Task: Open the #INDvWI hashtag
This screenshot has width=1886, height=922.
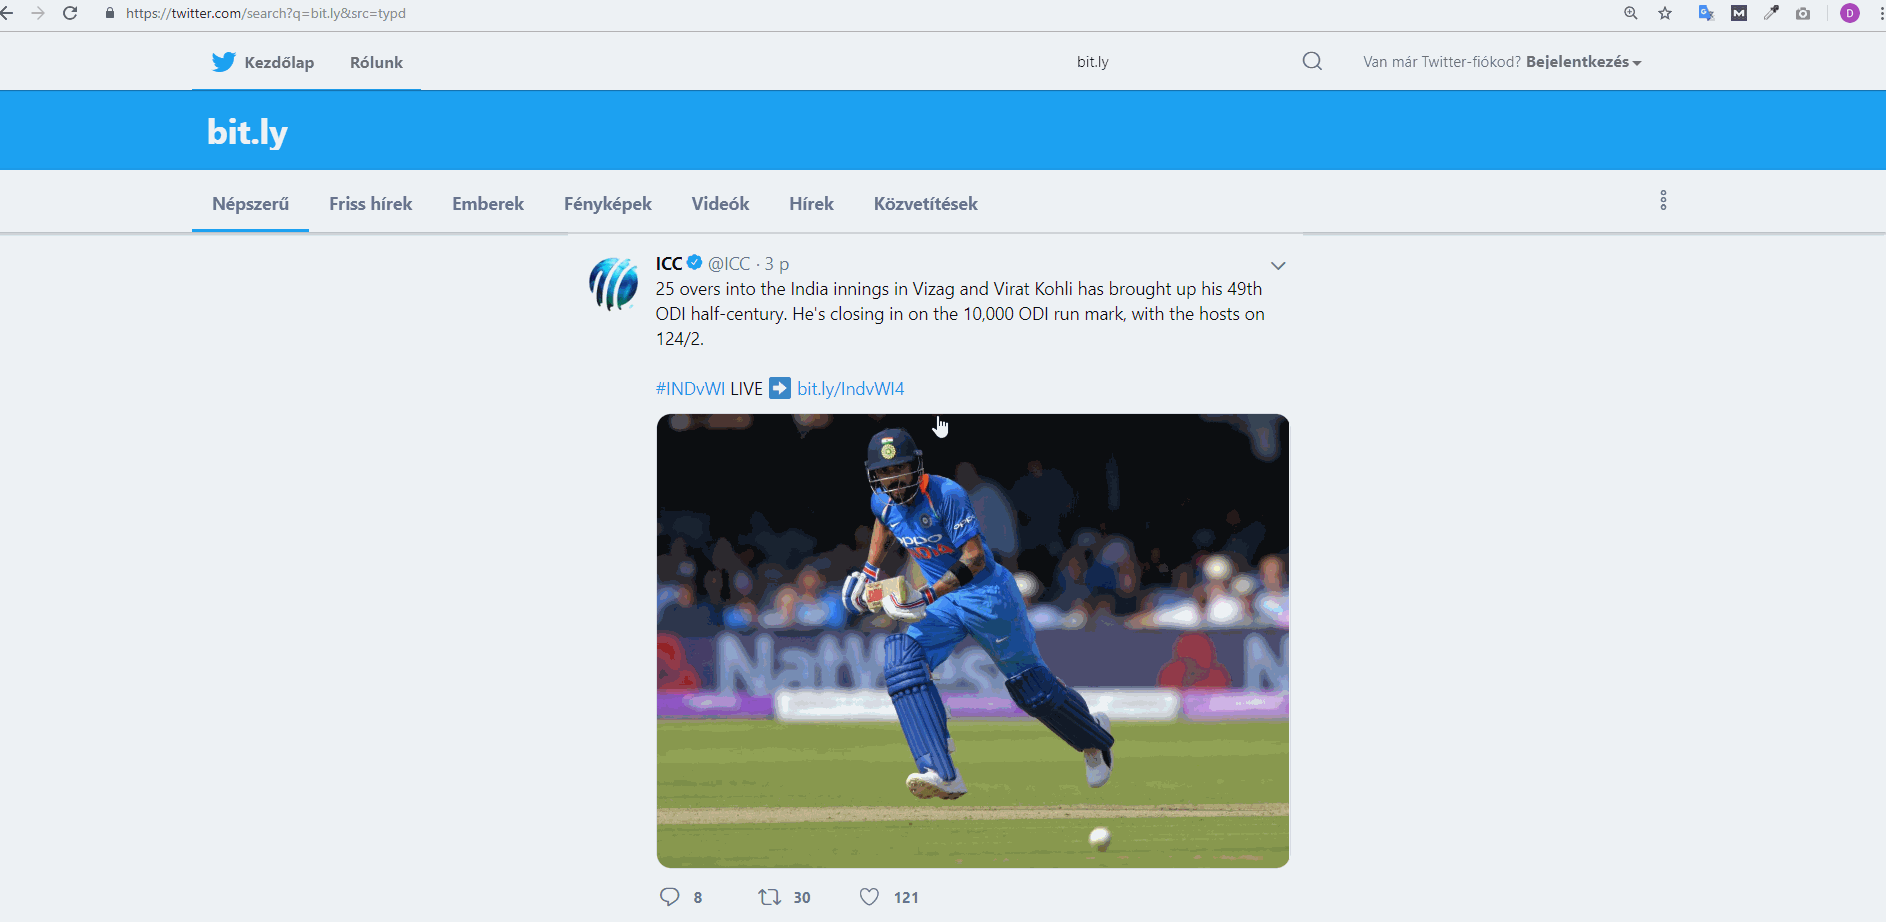Action: pyautogui.click(x=690, y=389)
